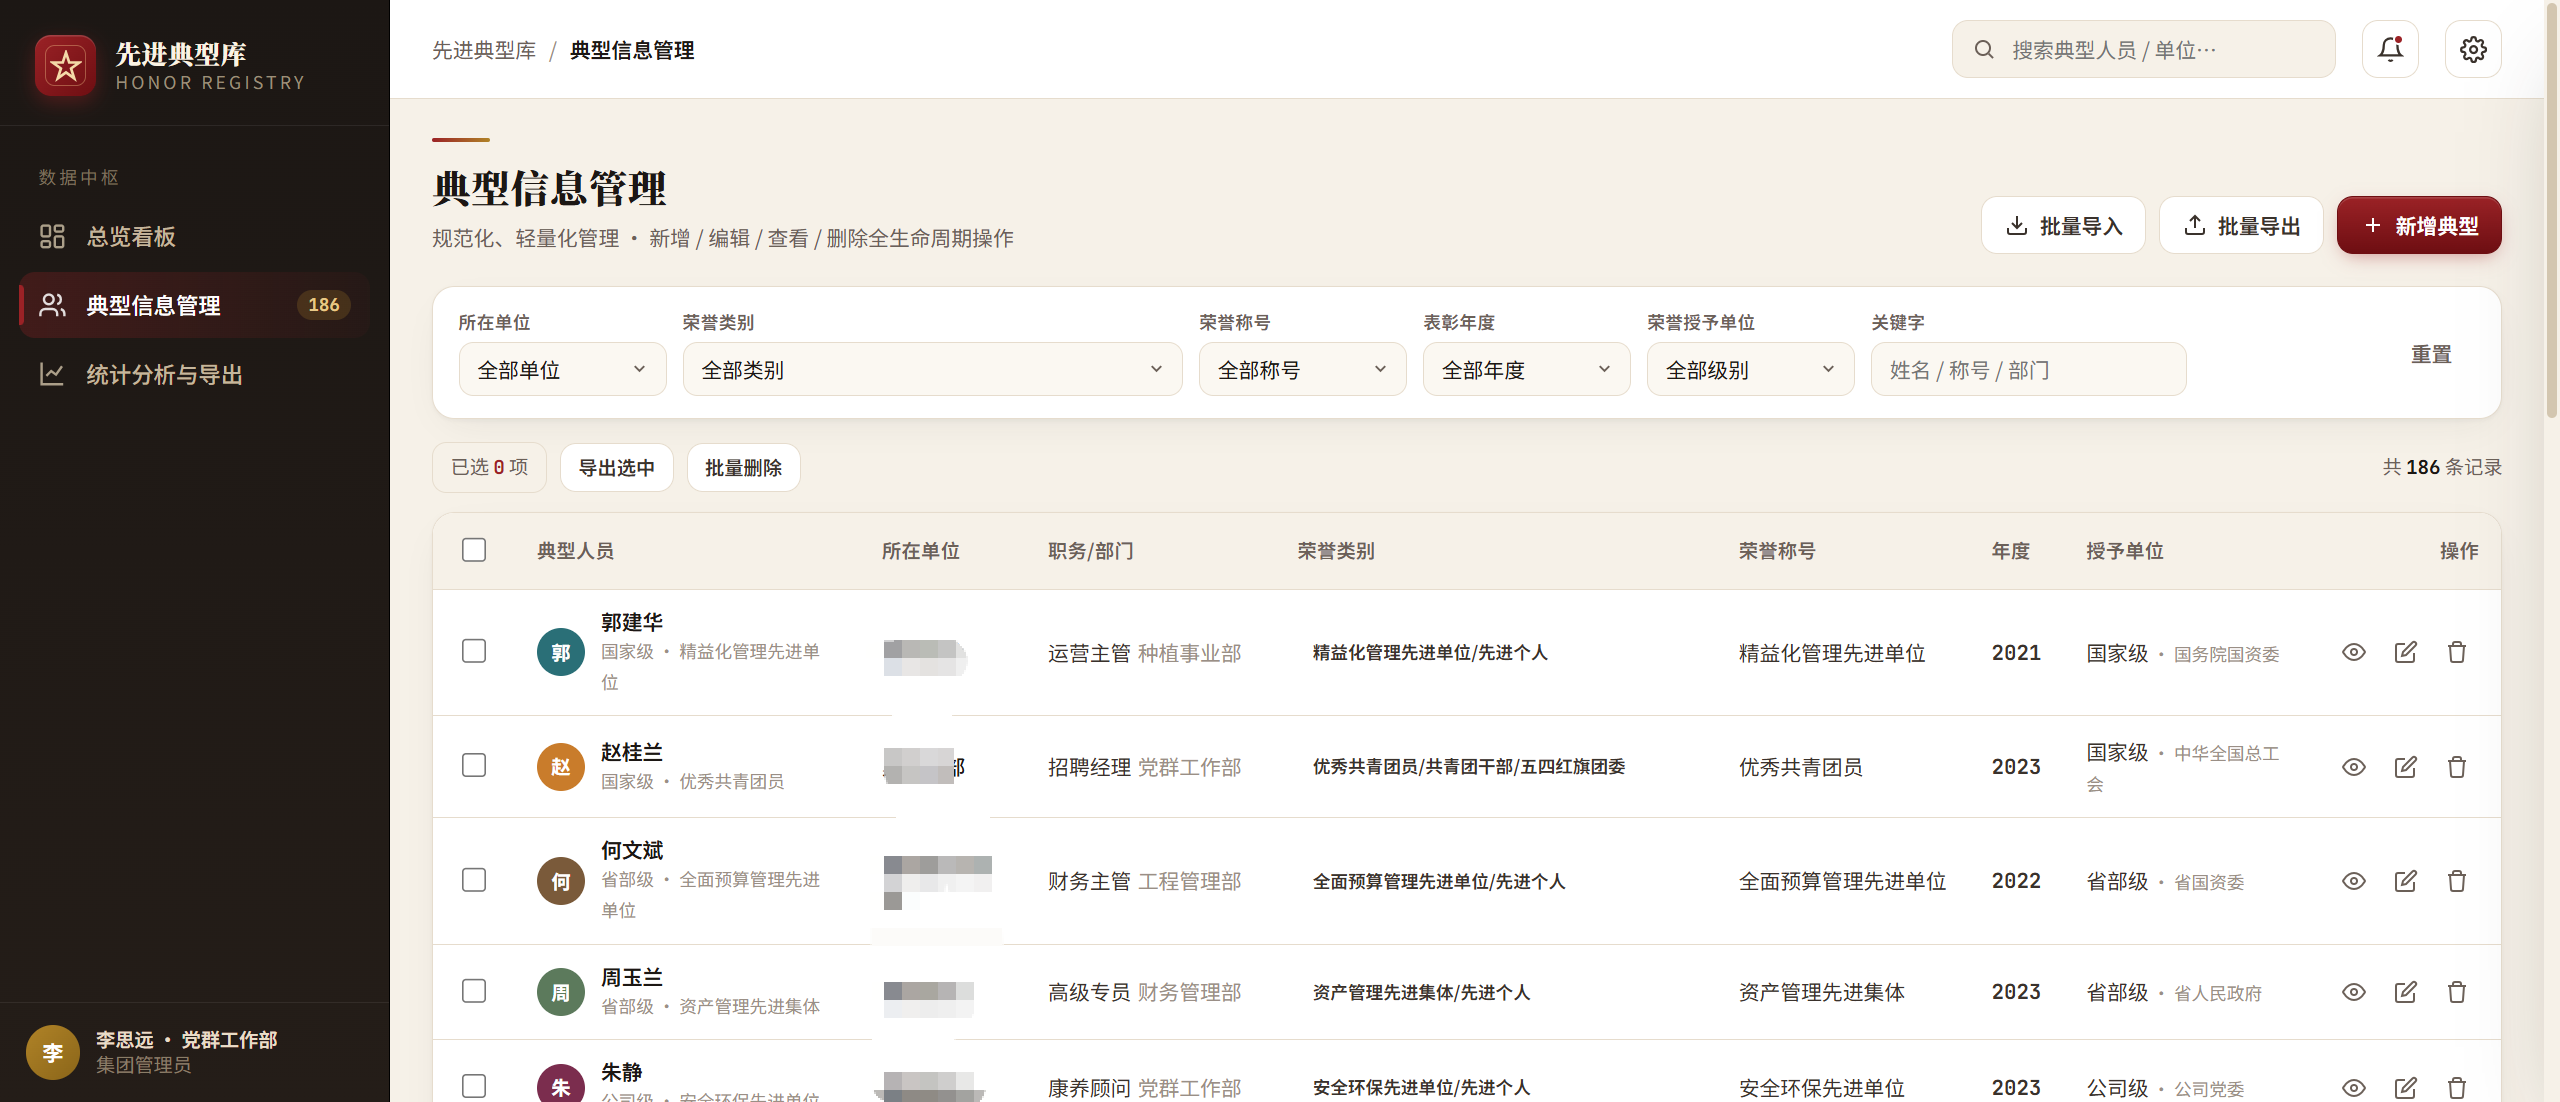The height and width of the screenshot is (1102, 2560).
Task: Click the red star app logo
Action: point(66,66)
